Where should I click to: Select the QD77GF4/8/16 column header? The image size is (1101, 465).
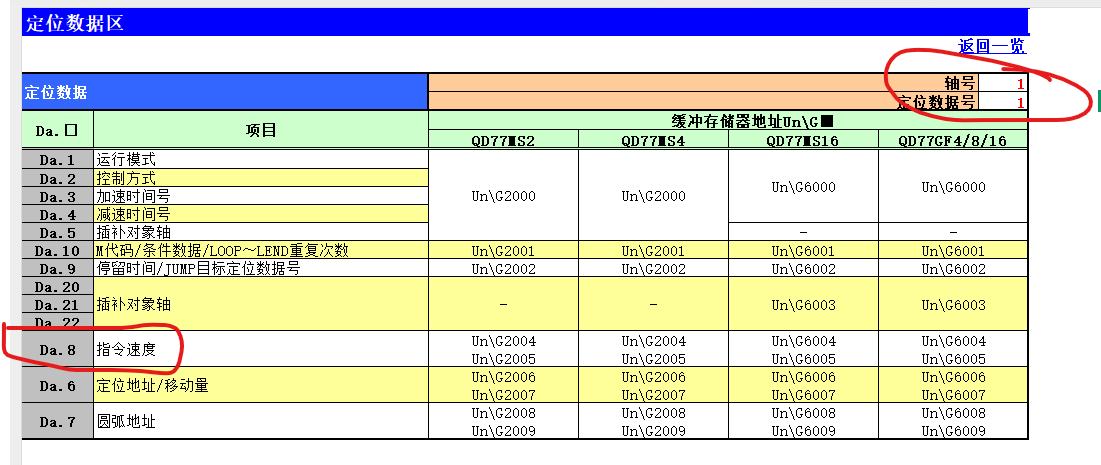(953, 140)
